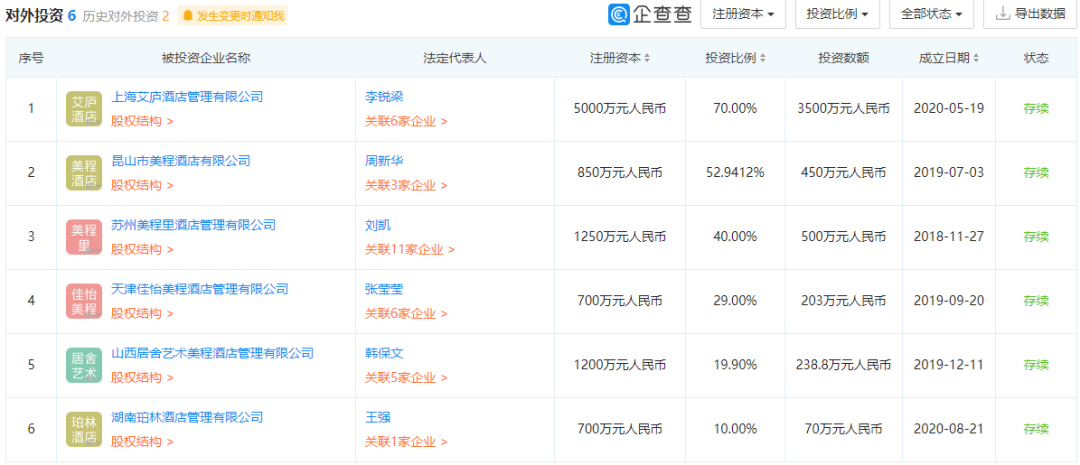View 股权结构 for 昆山市美程酒店
Viewport: 1080px width, 465px height.
(x=143, y=186)
